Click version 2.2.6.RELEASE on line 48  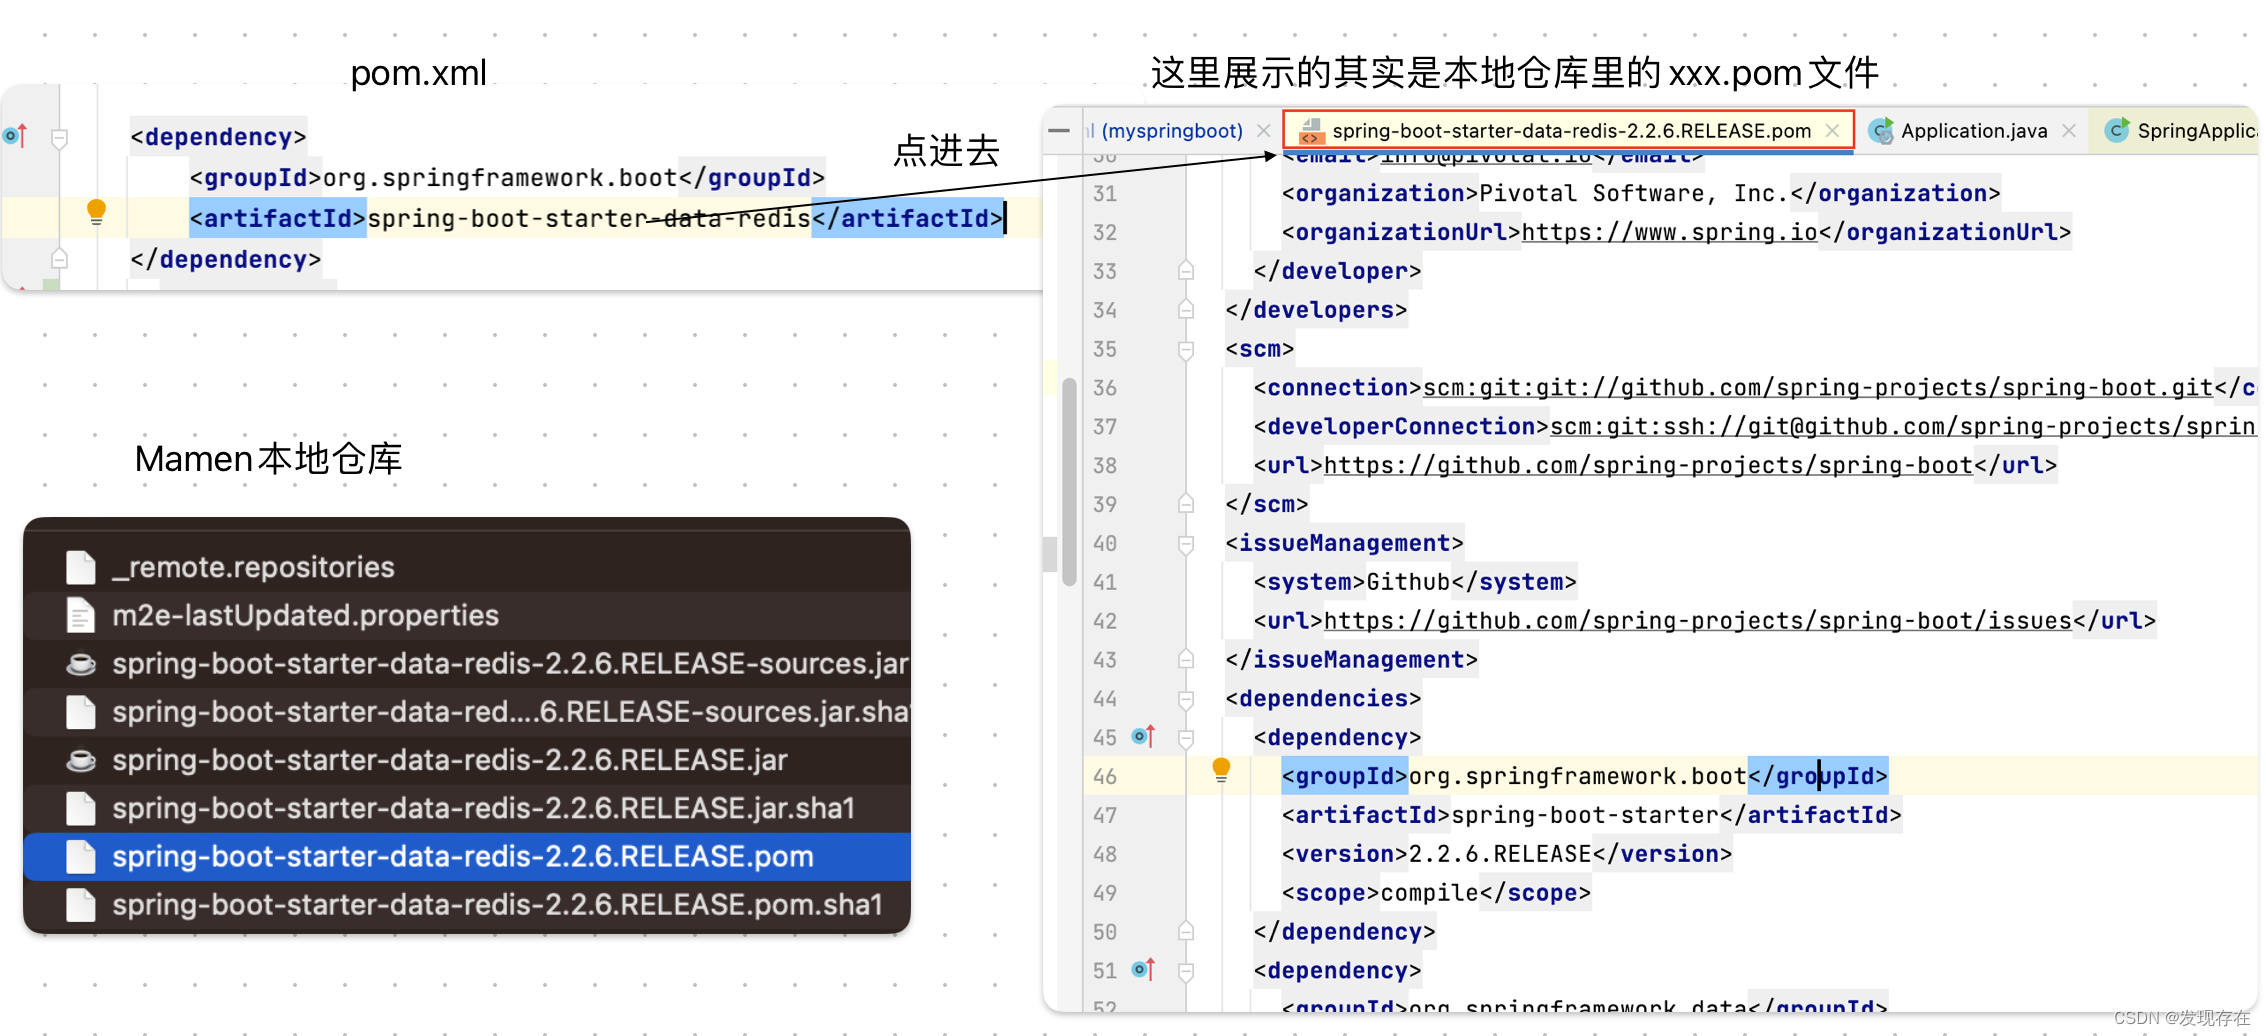pos(1500,854)
